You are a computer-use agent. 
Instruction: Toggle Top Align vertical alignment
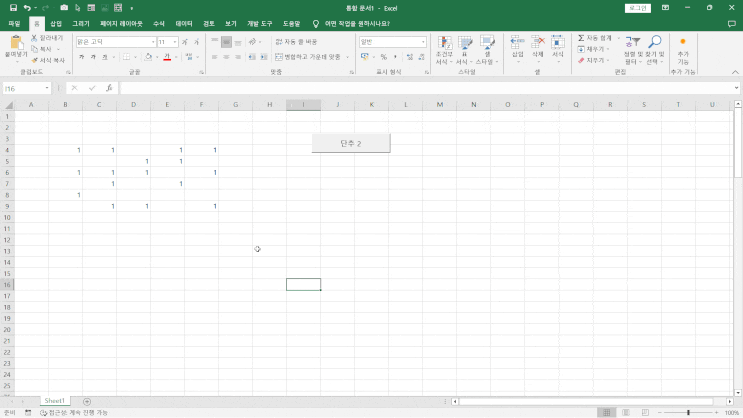(215, 42)
